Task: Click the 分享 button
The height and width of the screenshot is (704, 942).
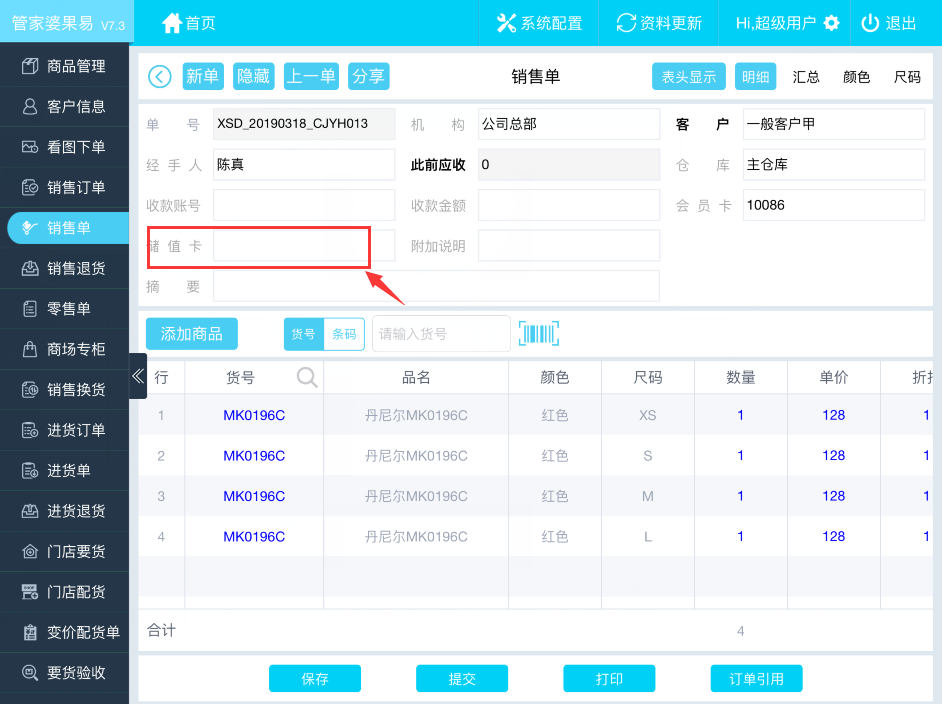Action: (x=368, y=76)
